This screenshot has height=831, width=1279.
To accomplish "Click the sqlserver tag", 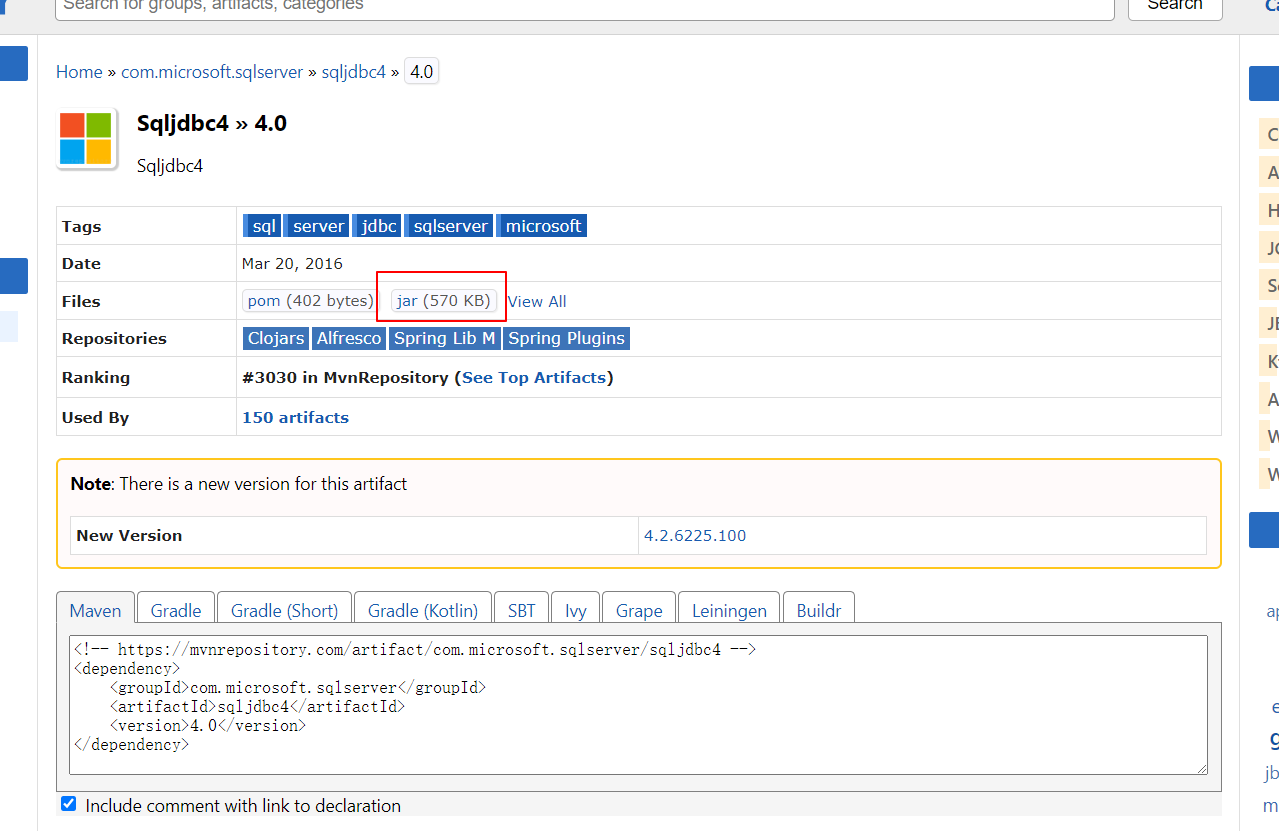I will (449, 226).
